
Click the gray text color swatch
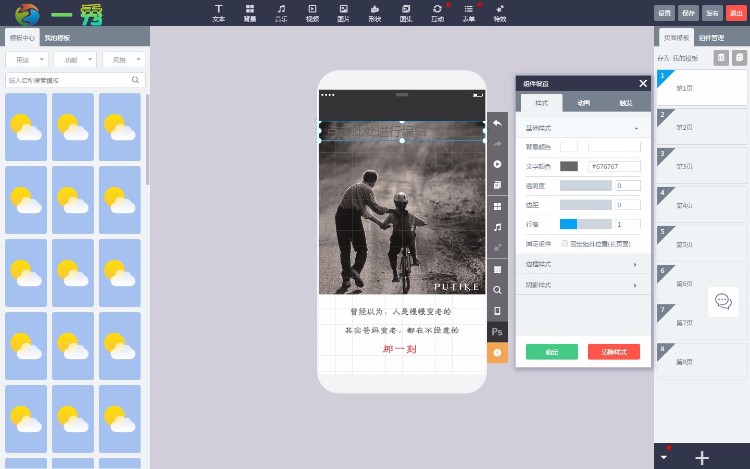coord(569,166)
